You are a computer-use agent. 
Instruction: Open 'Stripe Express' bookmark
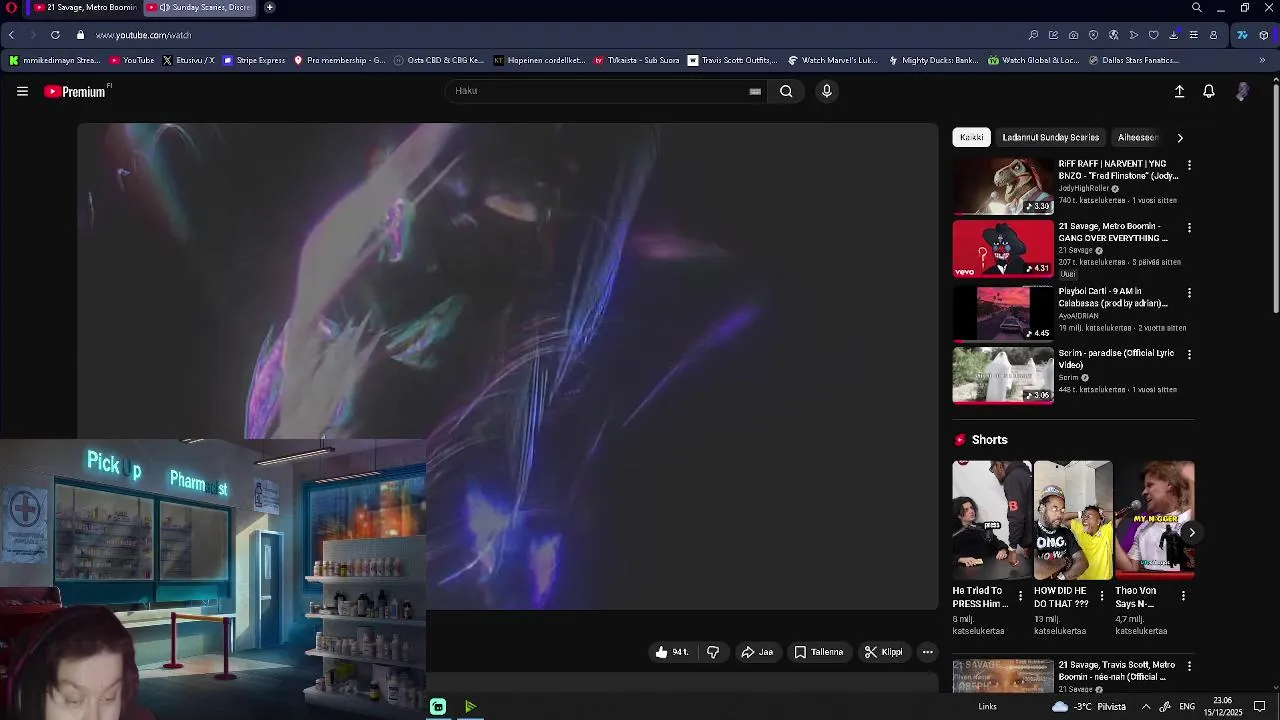(x=254, y=60)
